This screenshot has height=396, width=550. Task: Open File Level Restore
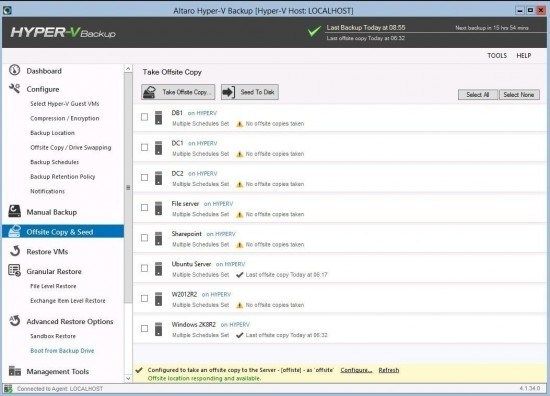coord(53,286)
